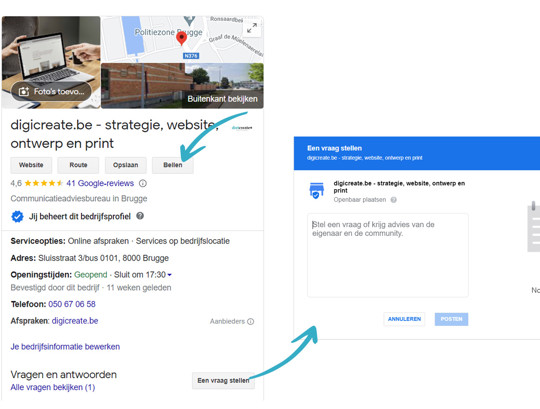The image size is (540, 409).
Task: Expand the opening hours dropdown arrow
Action: pyautogui.click(x=169, y=275)
